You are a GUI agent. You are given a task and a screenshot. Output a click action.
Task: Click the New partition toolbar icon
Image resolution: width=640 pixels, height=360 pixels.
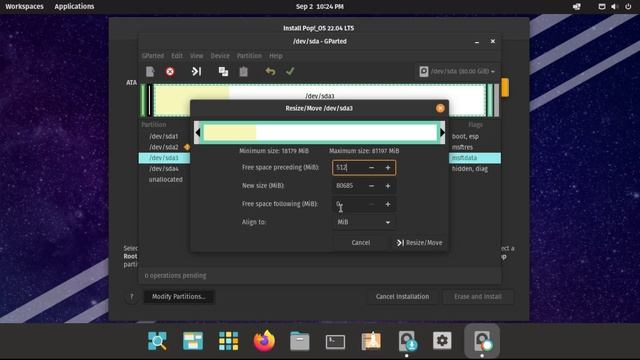coord(150,71)
